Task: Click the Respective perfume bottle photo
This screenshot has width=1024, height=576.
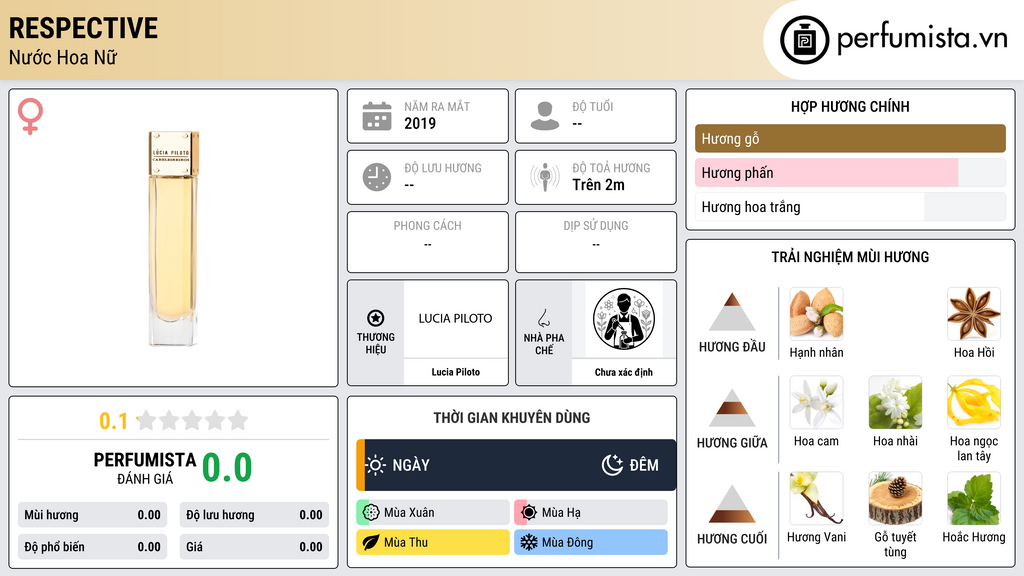Action: pyautogui.click(x=173, y=238)
